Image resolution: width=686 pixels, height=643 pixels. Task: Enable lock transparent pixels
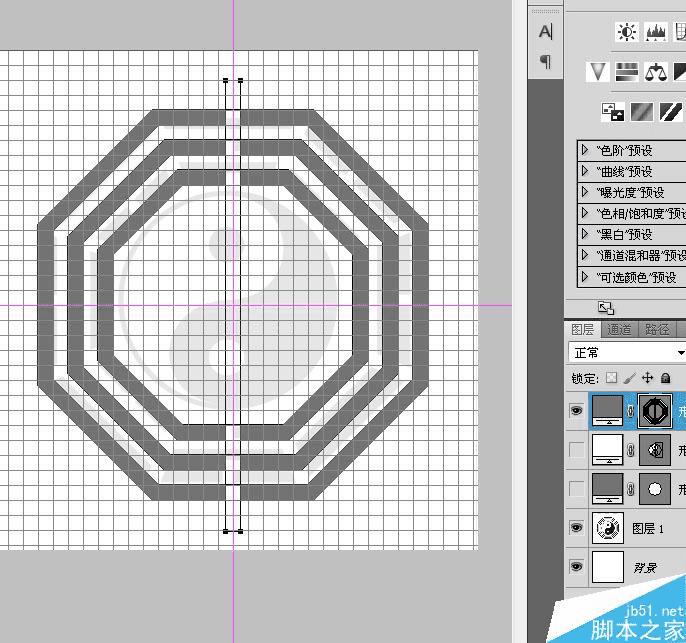coord(612,377)
